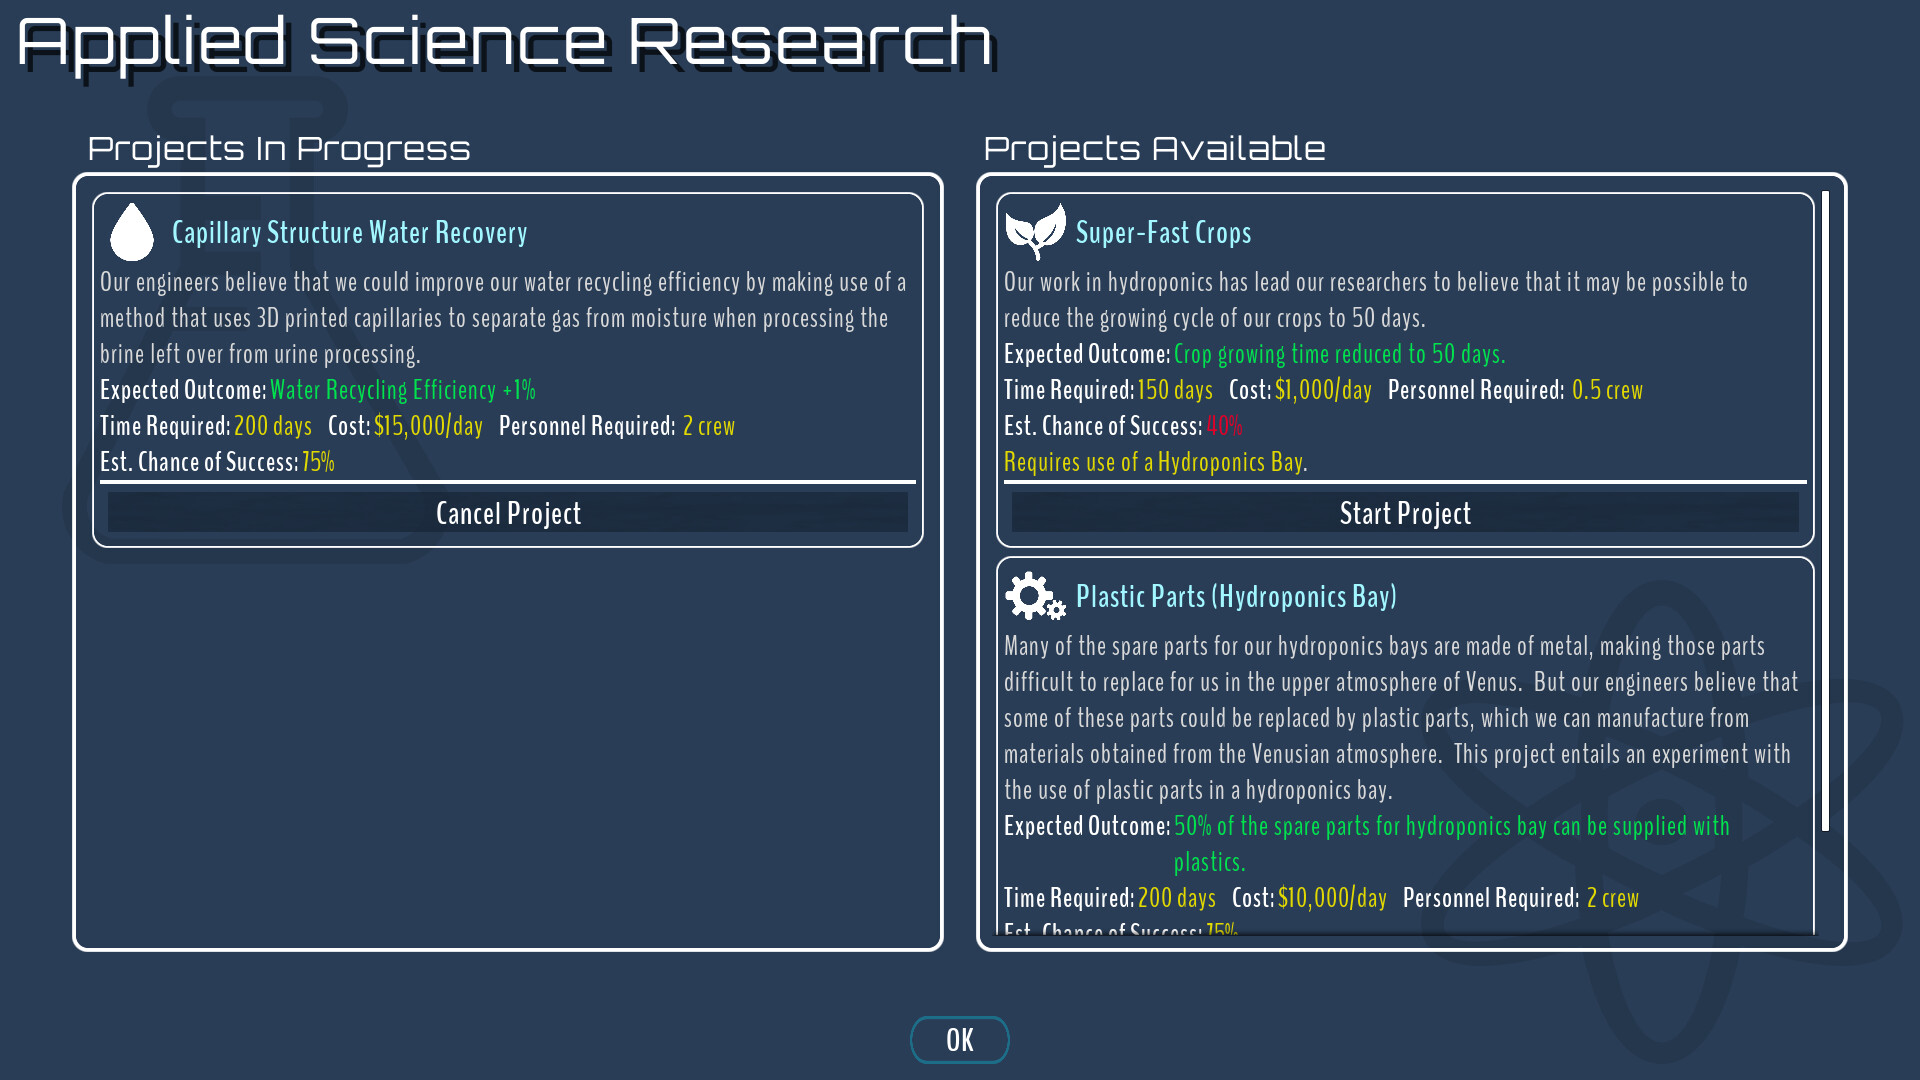Click the water droplet project icon
Viewport: 1920px width, 1080px height.
(131, 232)
